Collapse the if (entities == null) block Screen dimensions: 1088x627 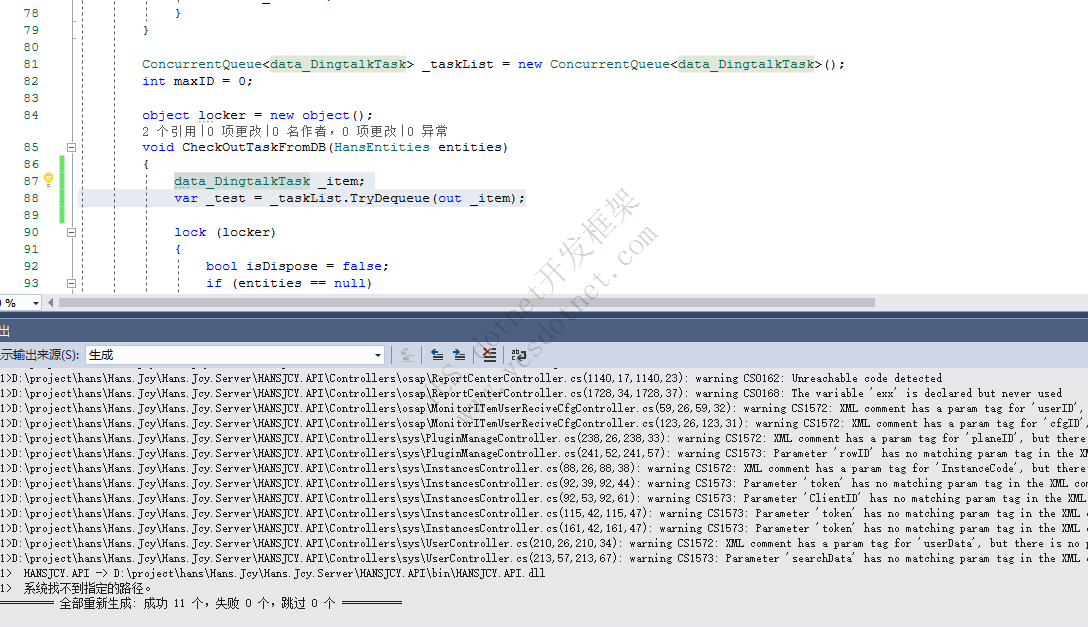[70, 283]
